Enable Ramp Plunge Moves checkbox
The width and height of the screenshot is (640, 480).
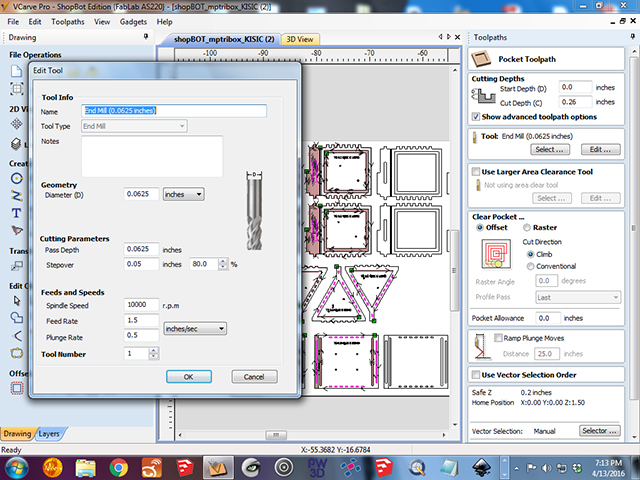point(498,338)
